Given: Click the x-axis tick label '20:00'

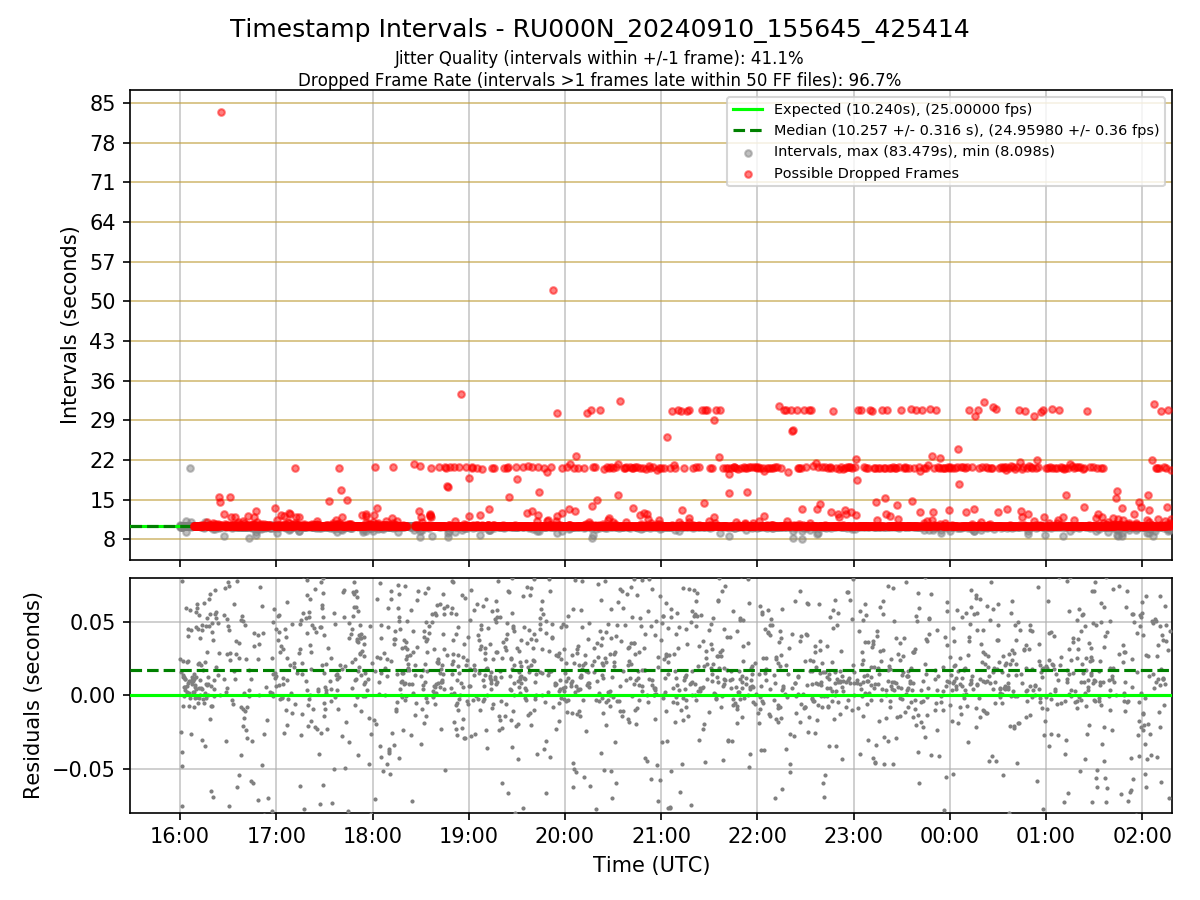Looking at the screenshot, I should point(565,834).
